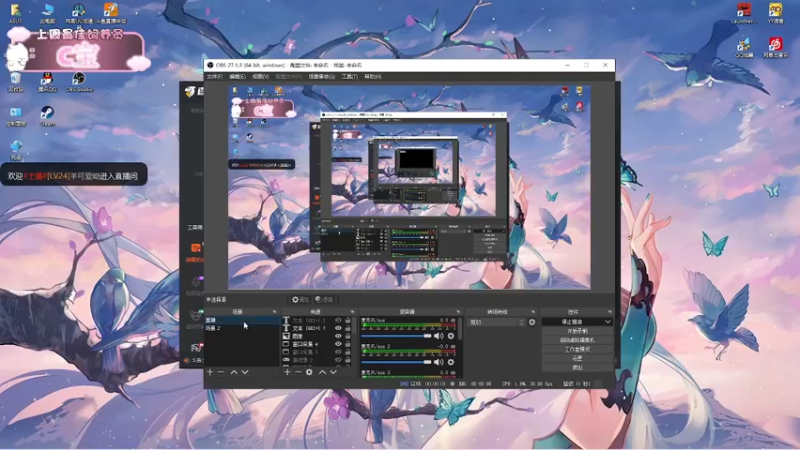
Task: Select the first scene in scenes list
Action: pyautogui.click(x=242, y=320)
